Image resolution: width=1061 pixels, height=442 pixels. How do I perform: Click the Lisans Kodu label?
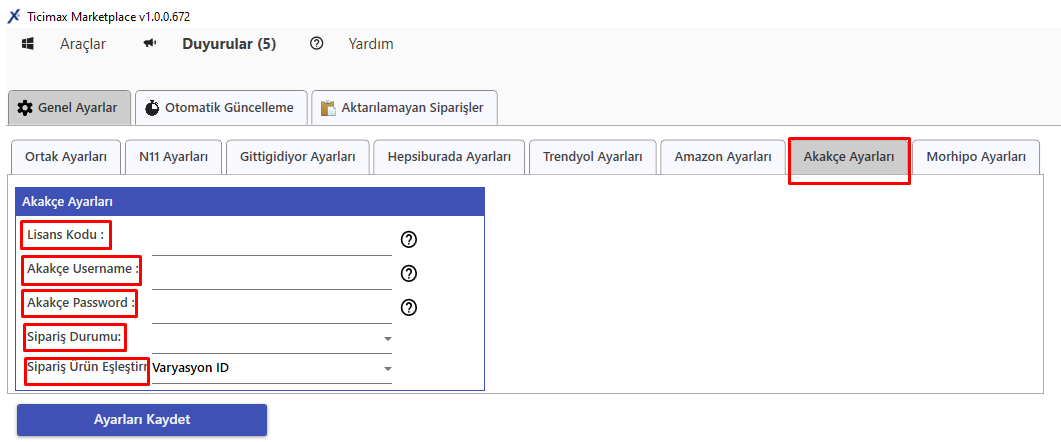point(66,235)
